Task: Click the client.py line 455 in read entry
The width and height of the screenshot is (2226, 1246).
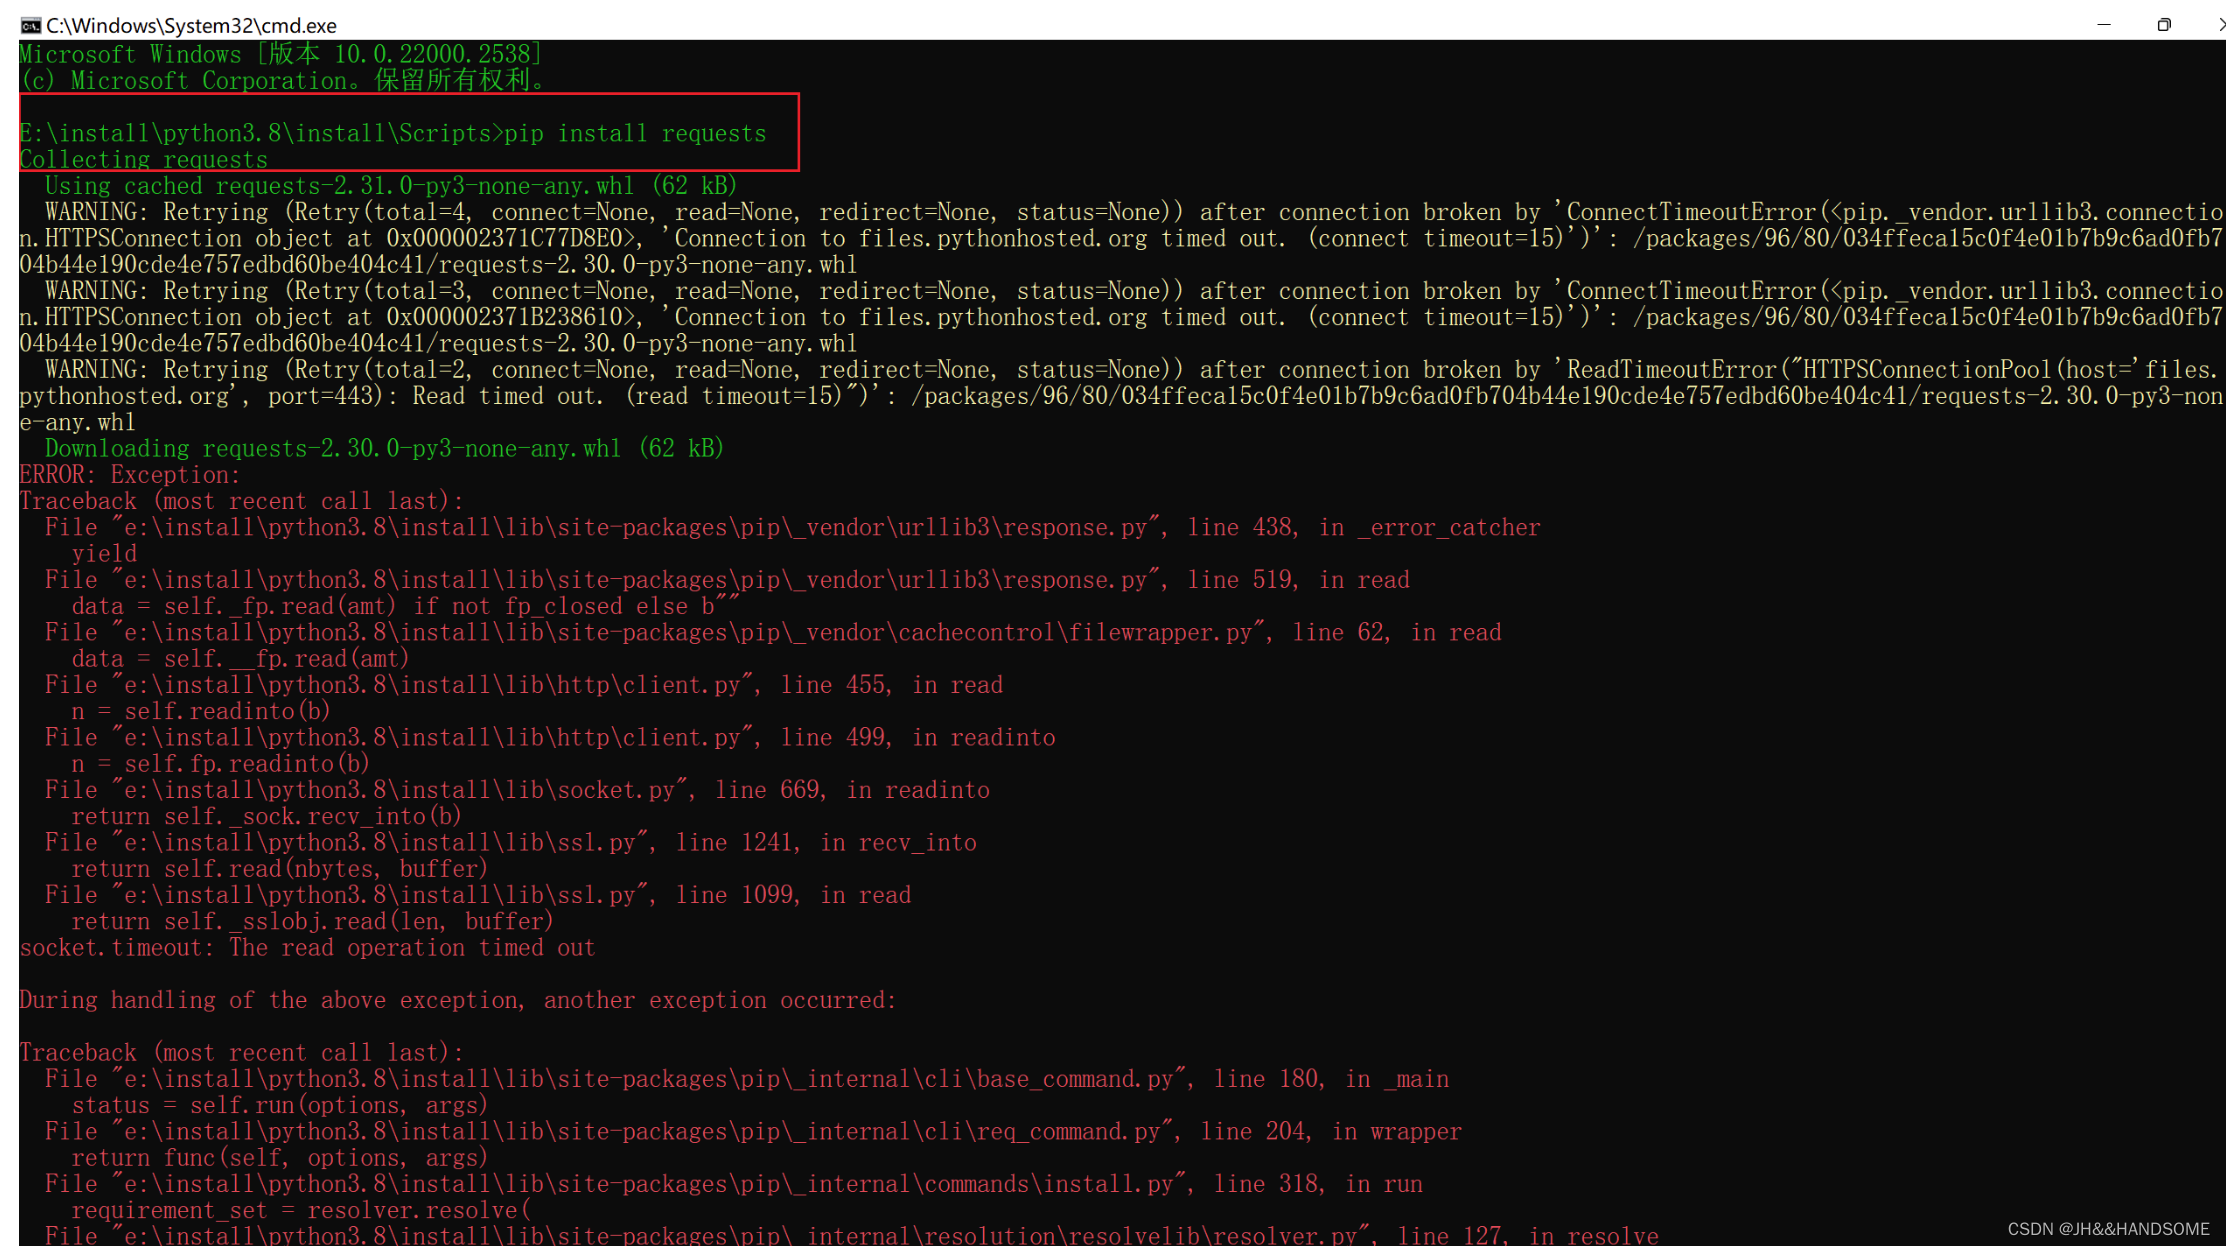Action: click(x=524, y=685)
